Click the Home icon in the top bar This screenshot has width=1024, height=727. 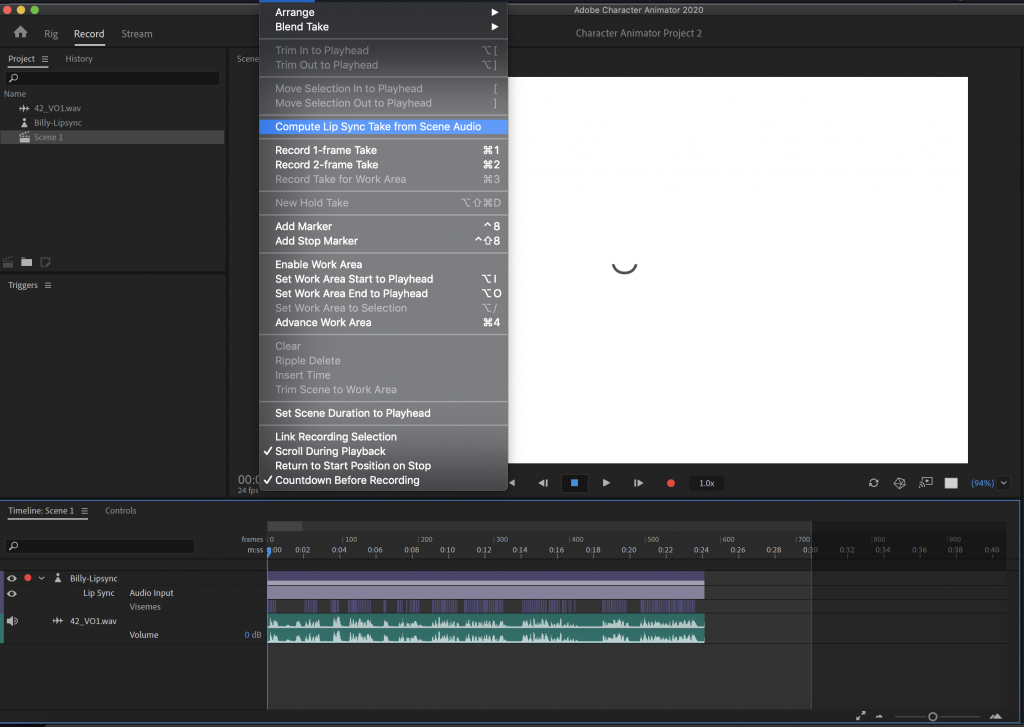(x=20, y=33)
